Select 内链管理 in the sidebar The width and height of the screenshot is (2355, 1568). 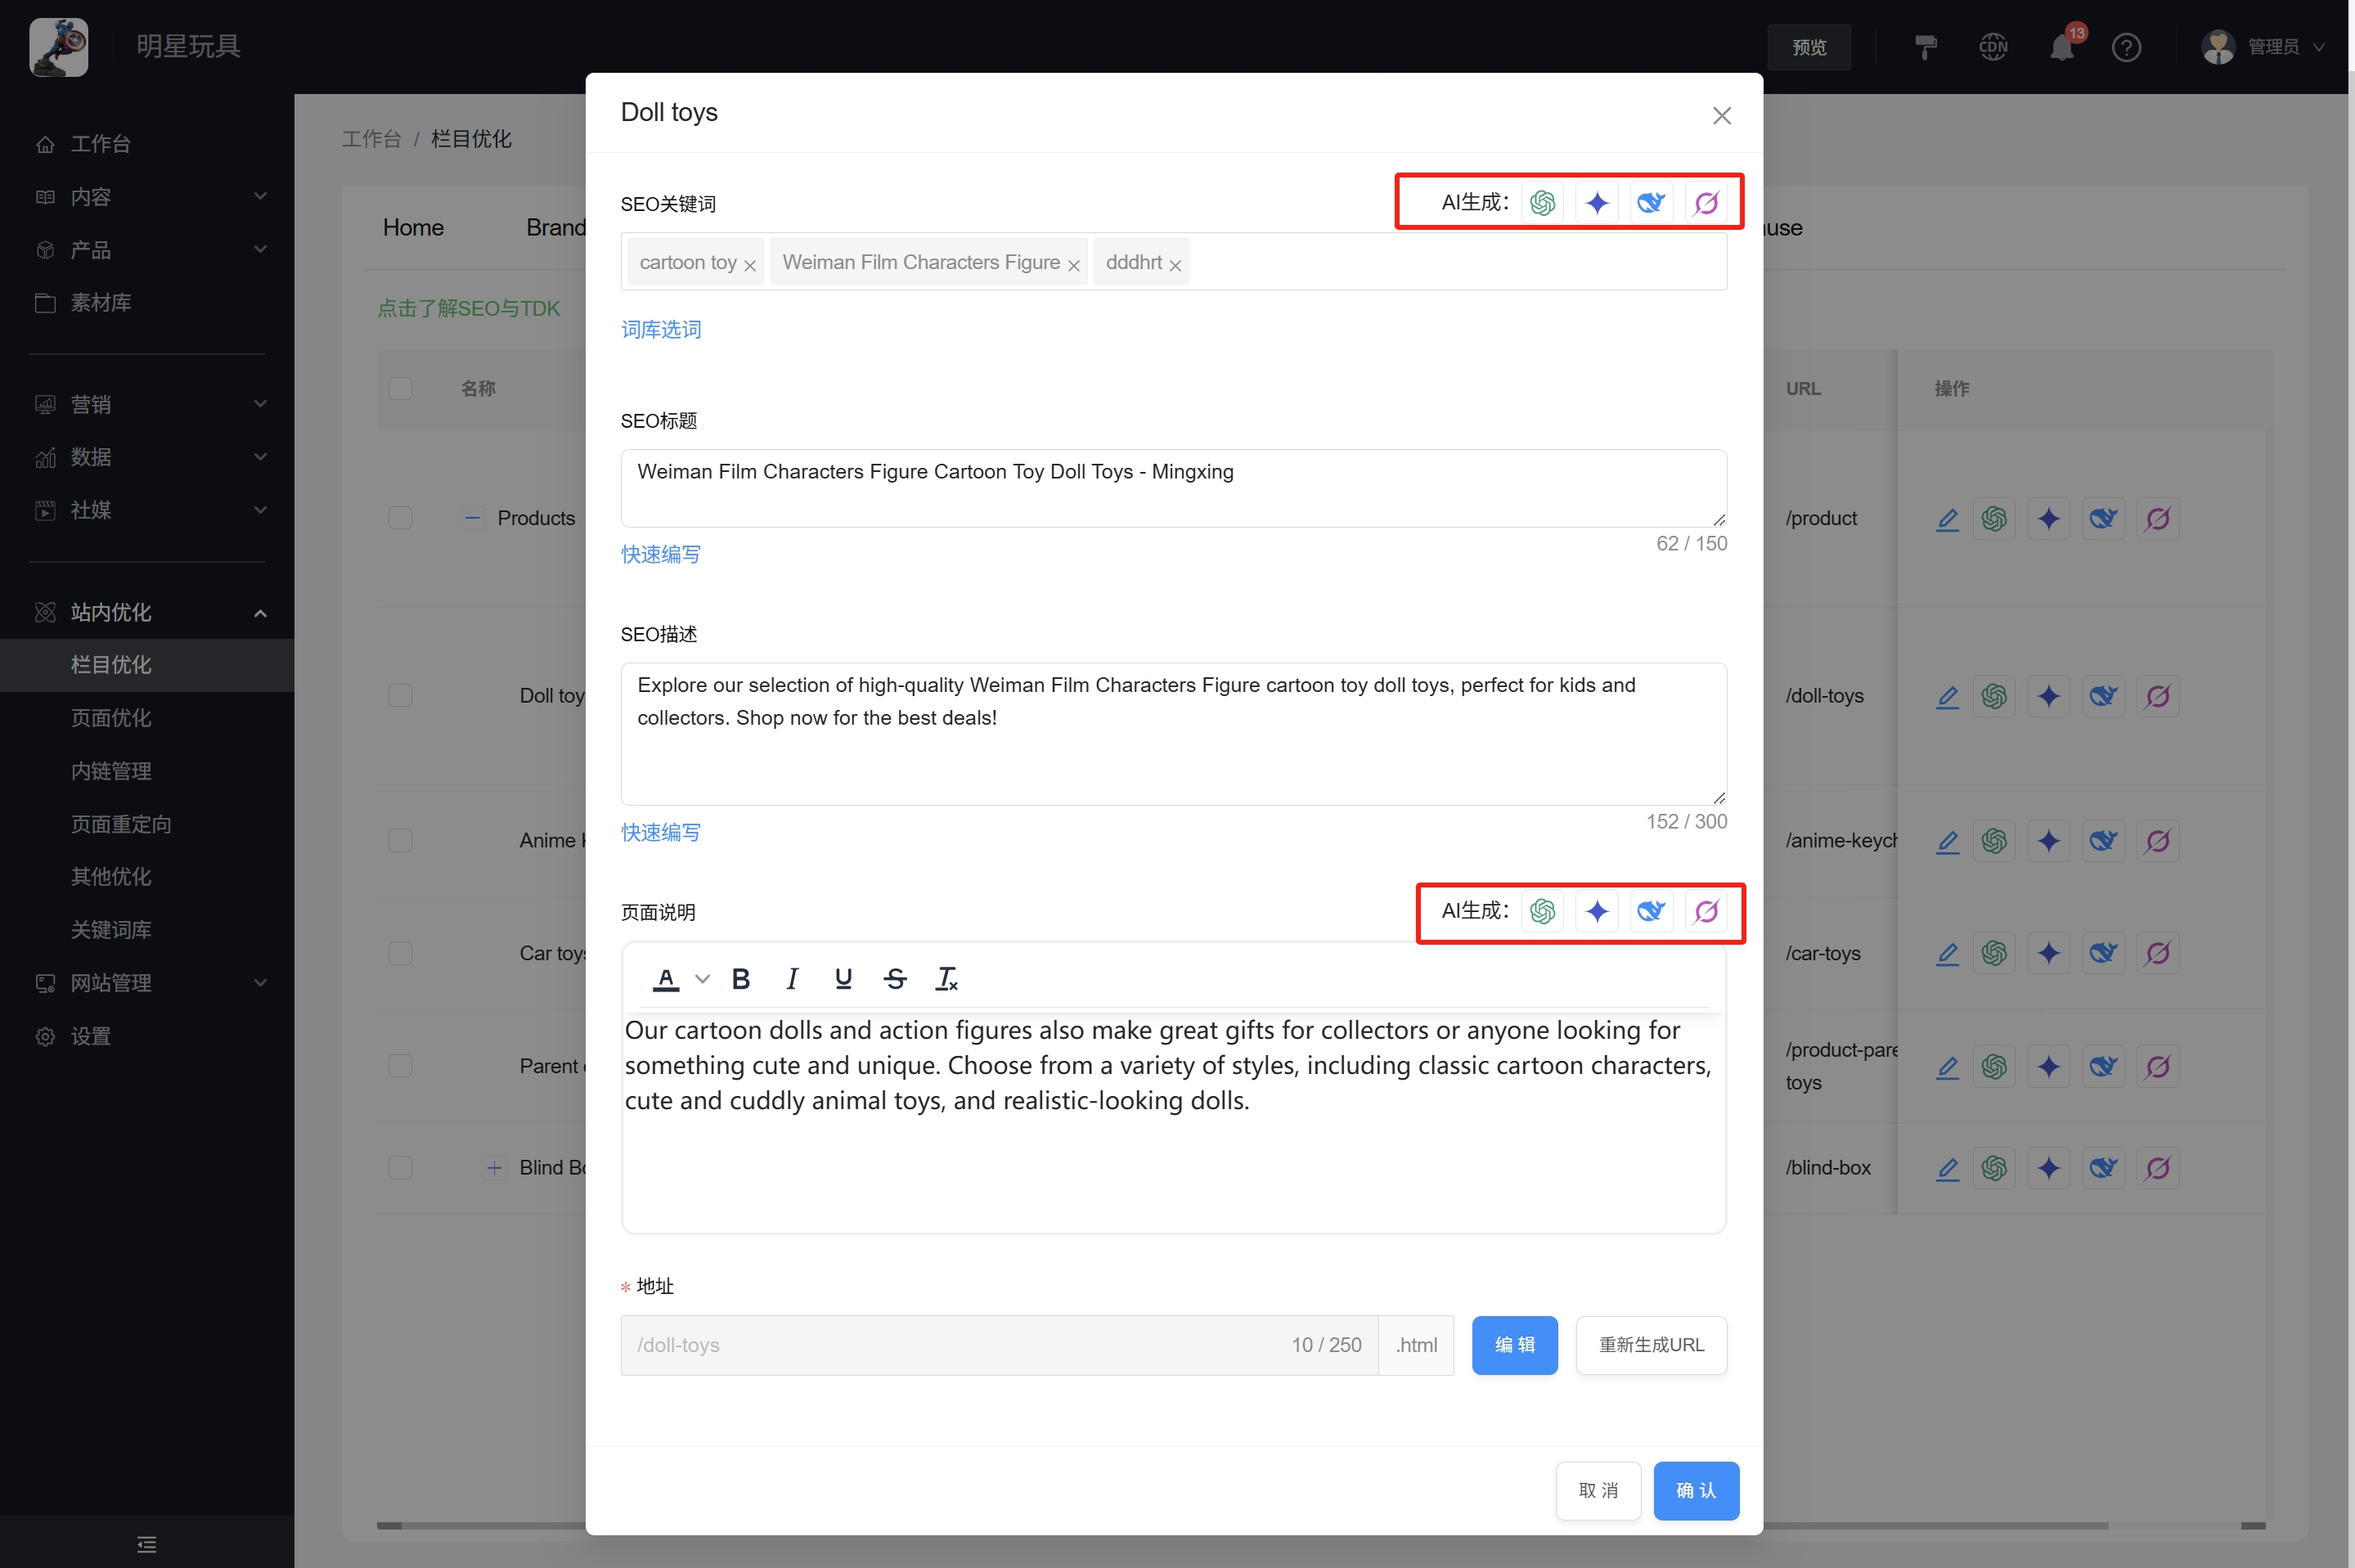(111, 771)
